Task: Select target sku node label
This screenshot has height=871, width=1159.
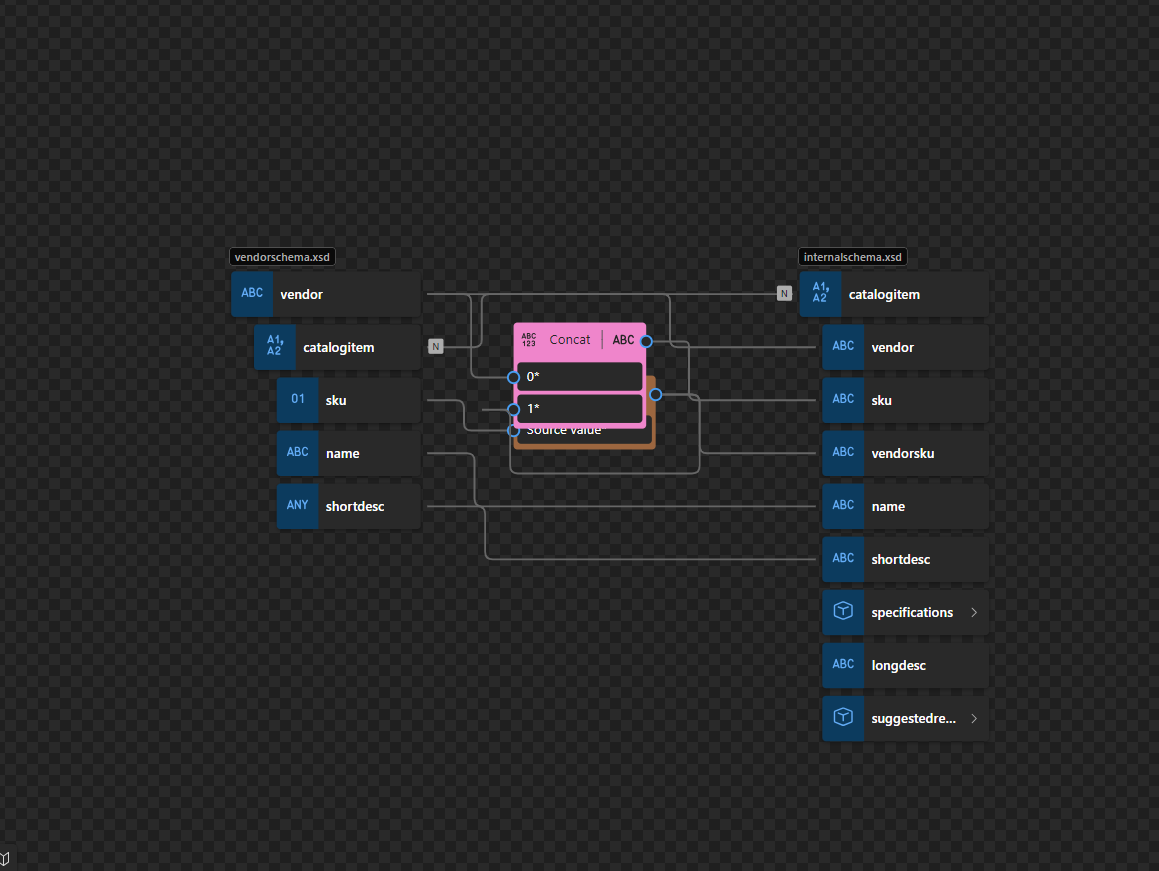Action: tap(882, 401)
